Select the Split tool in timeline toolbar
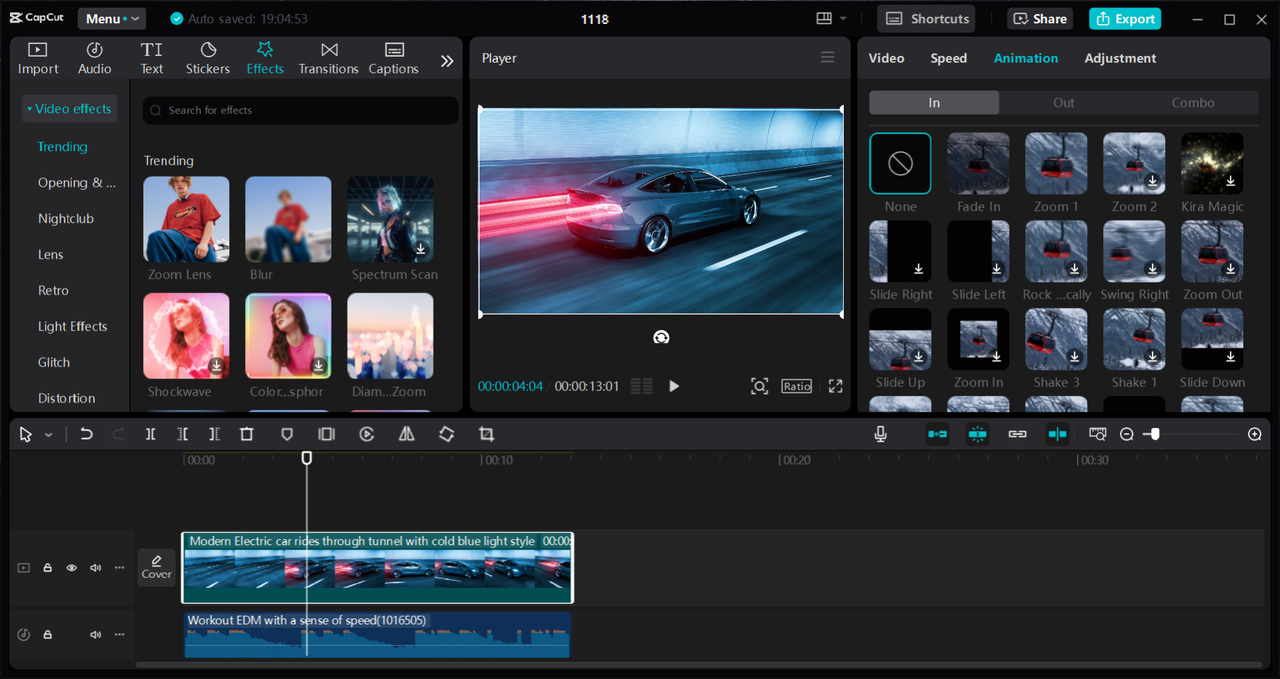Viewport: 1280px width, 679px height. tap(150, 434)
